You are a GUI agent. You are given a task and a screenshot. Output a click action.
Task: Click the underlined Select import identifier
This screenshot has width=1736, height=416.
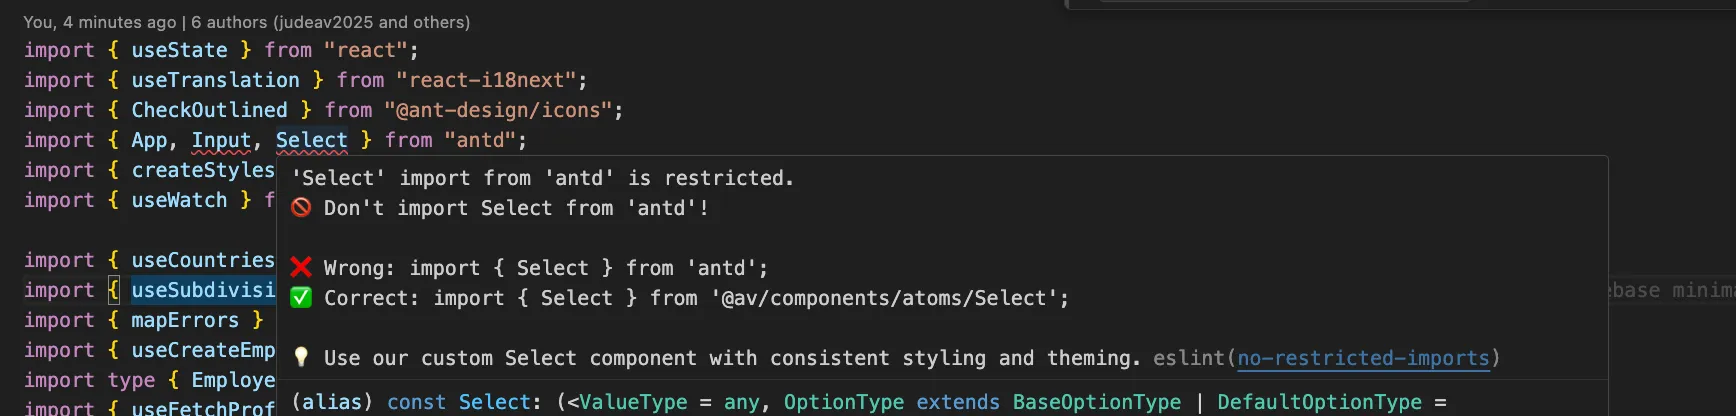point(311,140)
